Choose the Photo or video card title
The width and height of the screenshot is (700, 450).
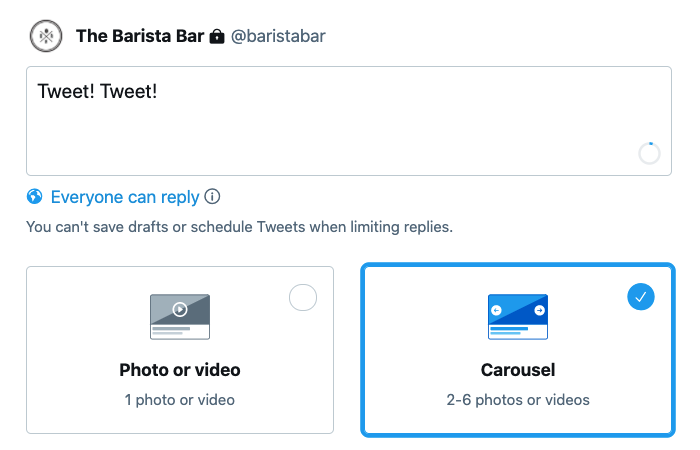coord(180,370)
